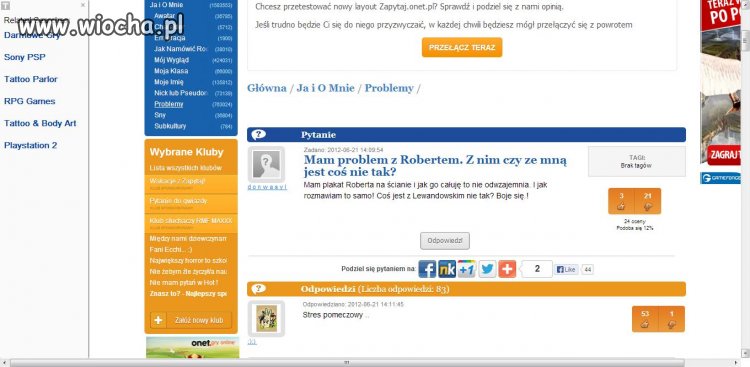
Task: Click RPG Games related search link
Action: pos(30,101)
